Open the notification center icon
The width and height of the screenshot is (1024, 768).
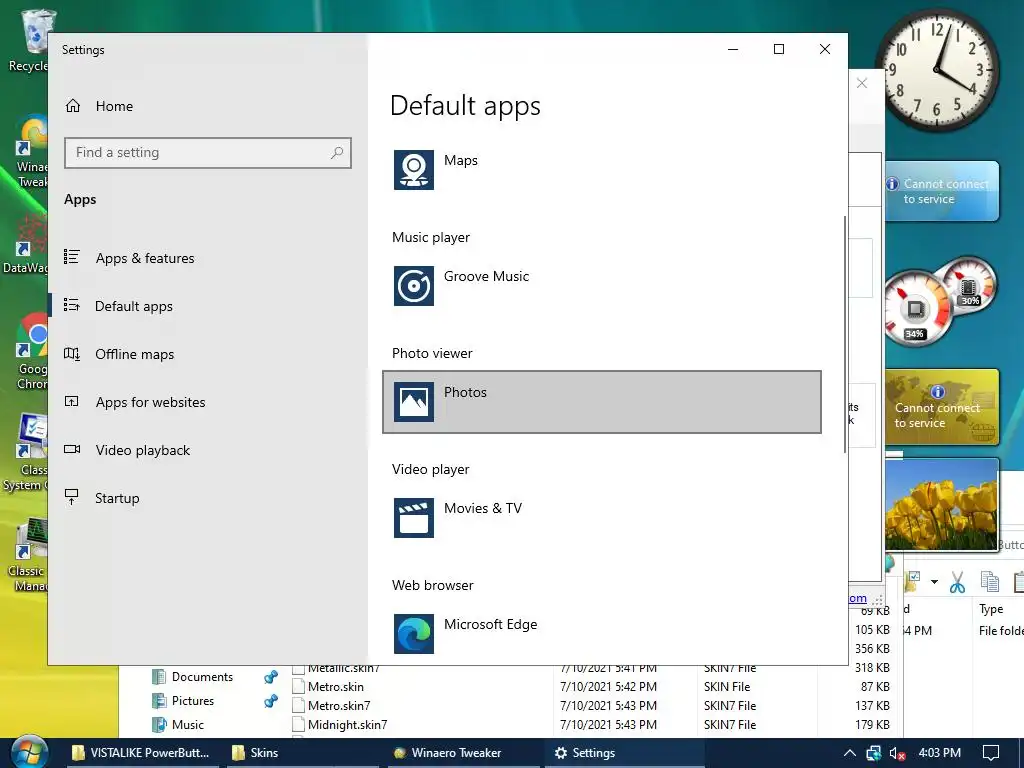(991, 753)
